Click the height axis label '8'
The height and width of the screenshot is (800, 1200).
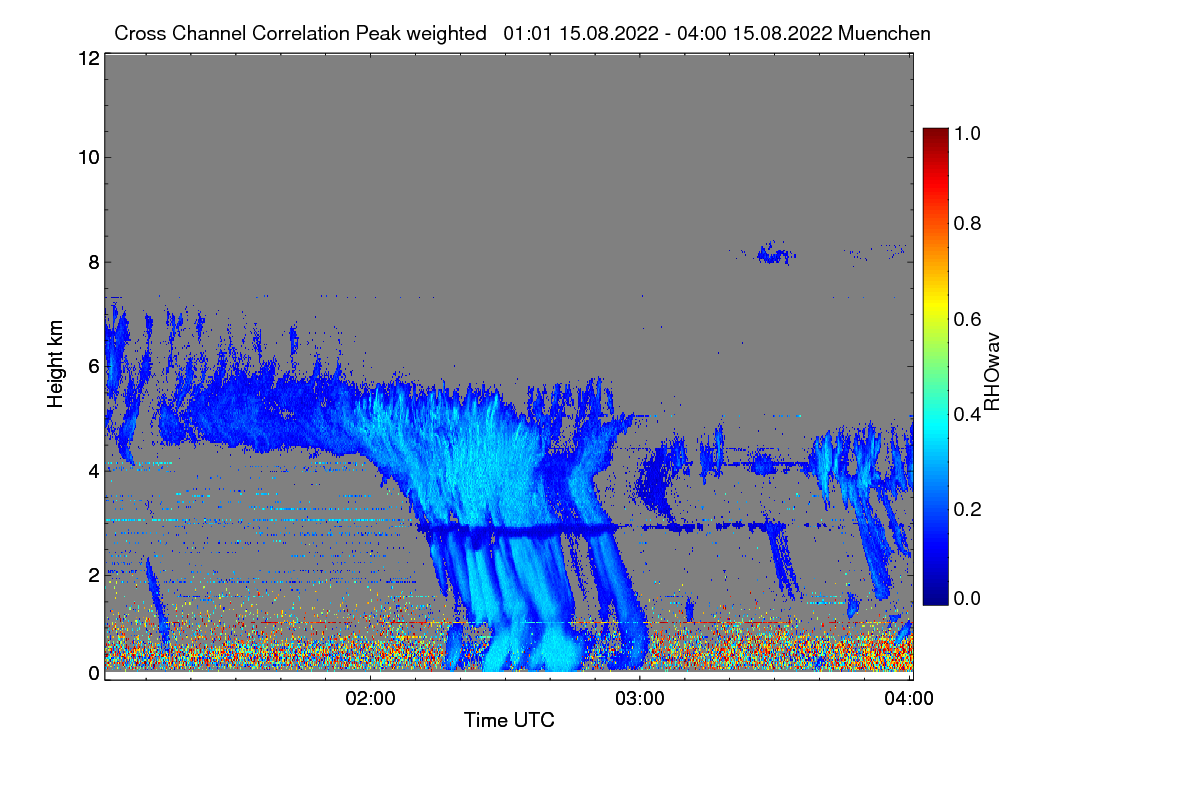[x=92, y=262]
